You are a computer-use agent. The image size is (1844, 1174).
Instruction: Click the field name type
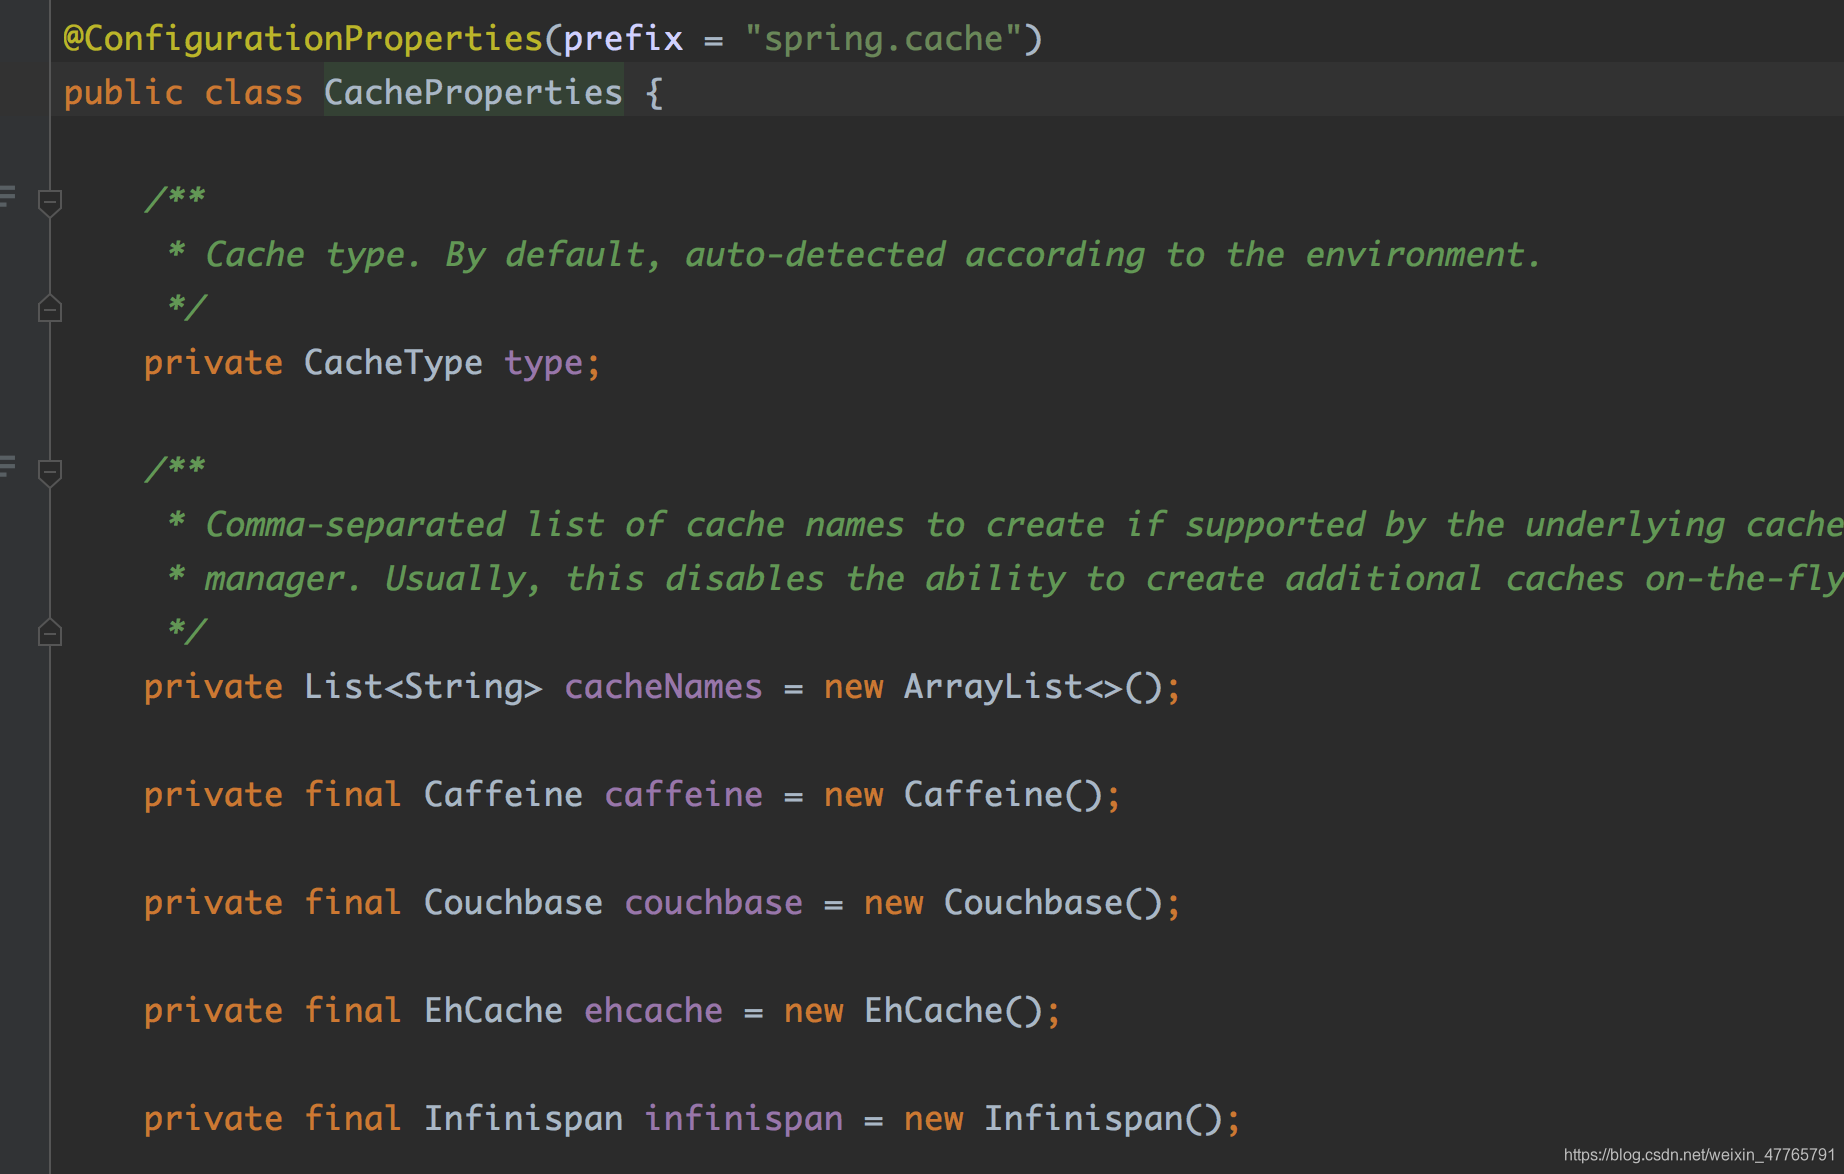click(x=543, y=364)
